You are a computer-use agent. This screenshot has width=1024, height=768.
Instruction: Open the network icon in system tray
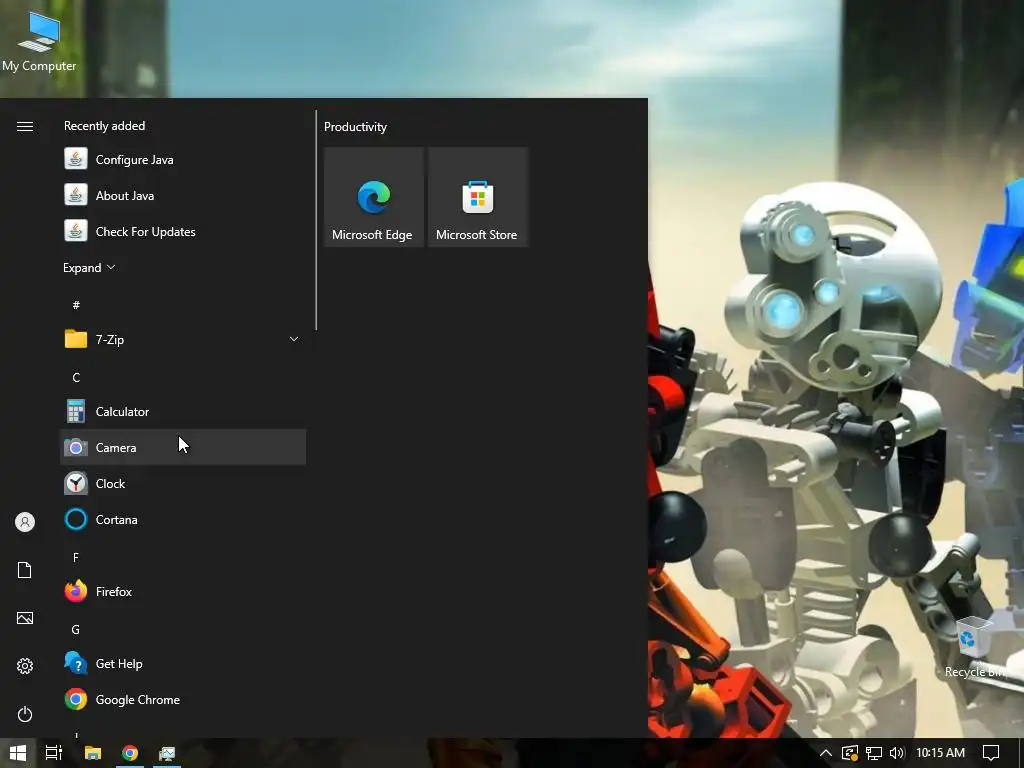[x=874, y=753]
